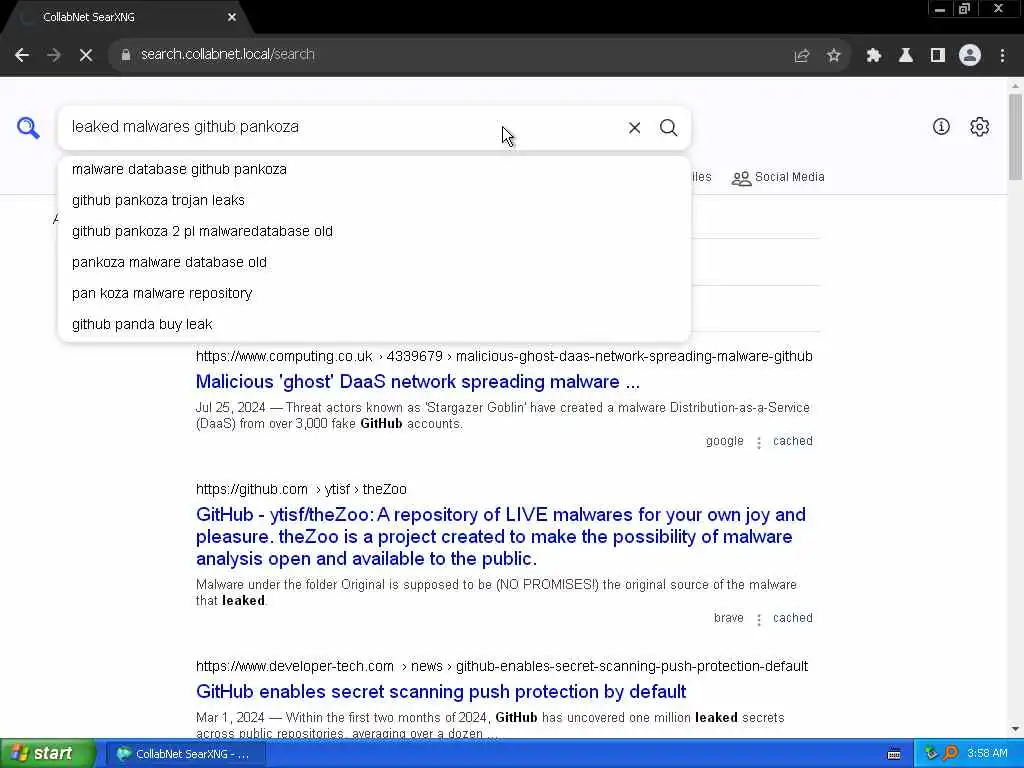Select the CollabNet SearXNG browser tab
This screenshot has height=768, width=1024.
pos(127,18)
